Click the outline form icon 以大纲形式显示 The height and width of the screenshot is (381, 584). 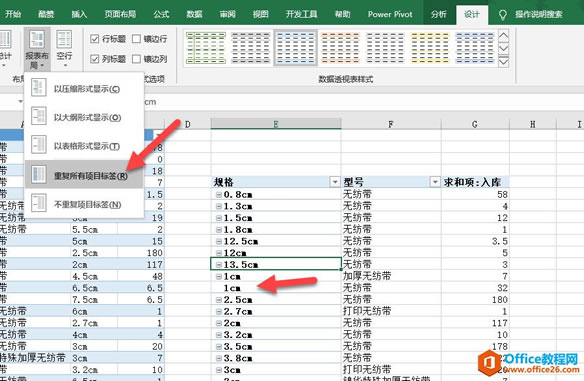coord(39,117)
